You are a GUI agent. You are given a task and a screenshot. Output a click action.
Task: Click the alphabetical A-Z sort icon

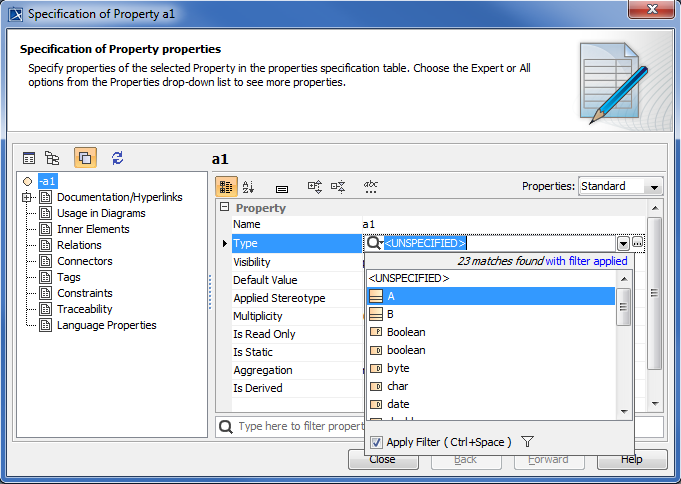click(248, 187)
